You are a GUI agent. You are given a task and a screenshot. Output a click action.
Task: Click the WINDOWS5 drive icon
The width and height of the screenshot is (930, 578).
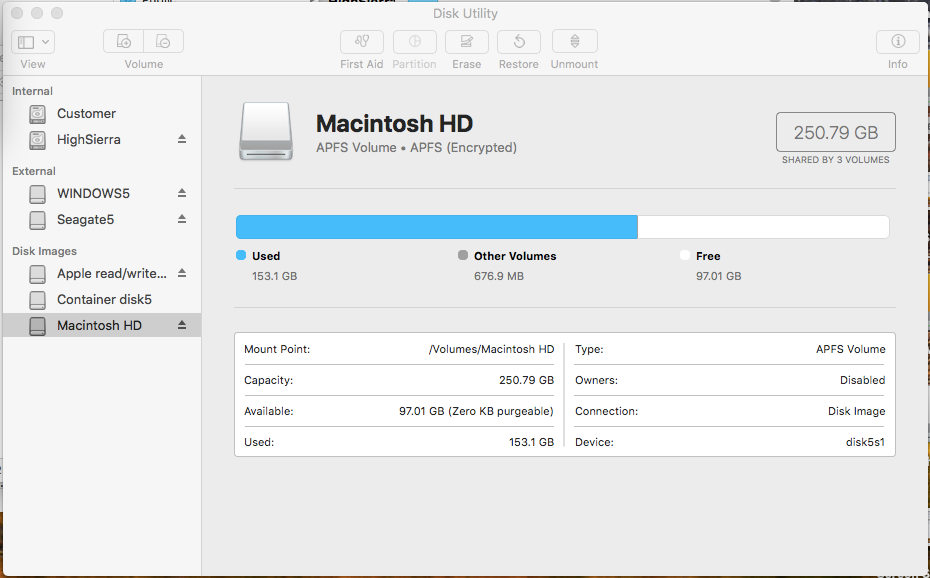tap(37, 194)
